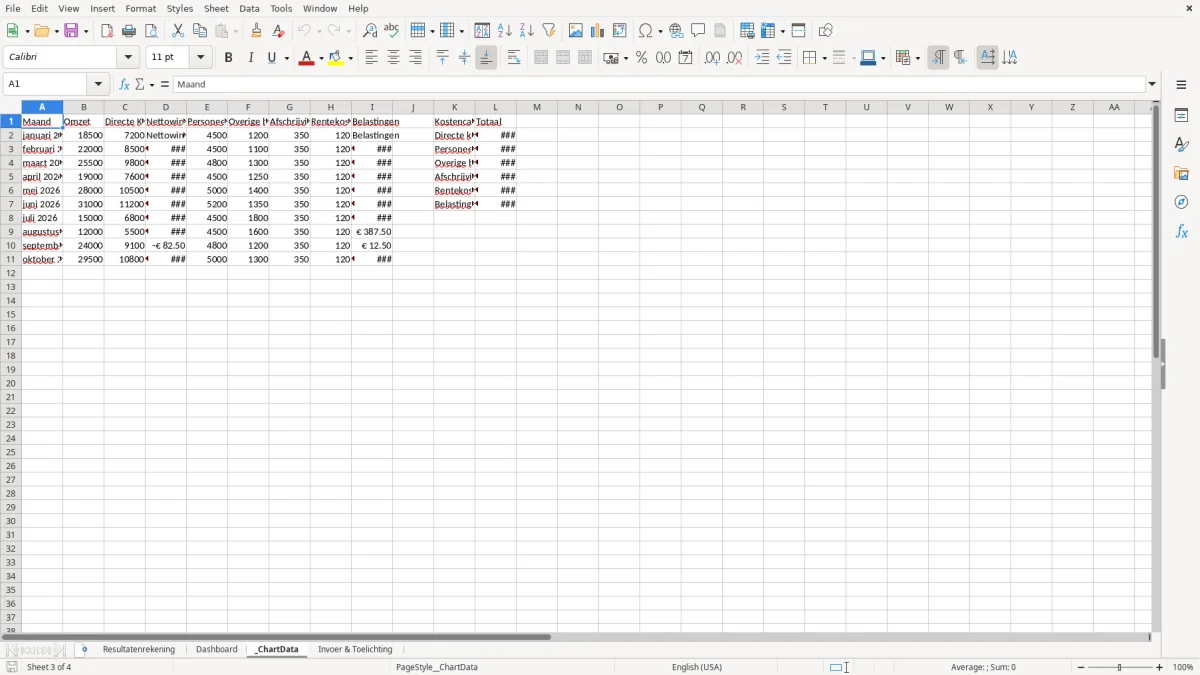Click Split Window icon
The height and width of the screenshot is (675, 1200).
click(x=799, y=31)
